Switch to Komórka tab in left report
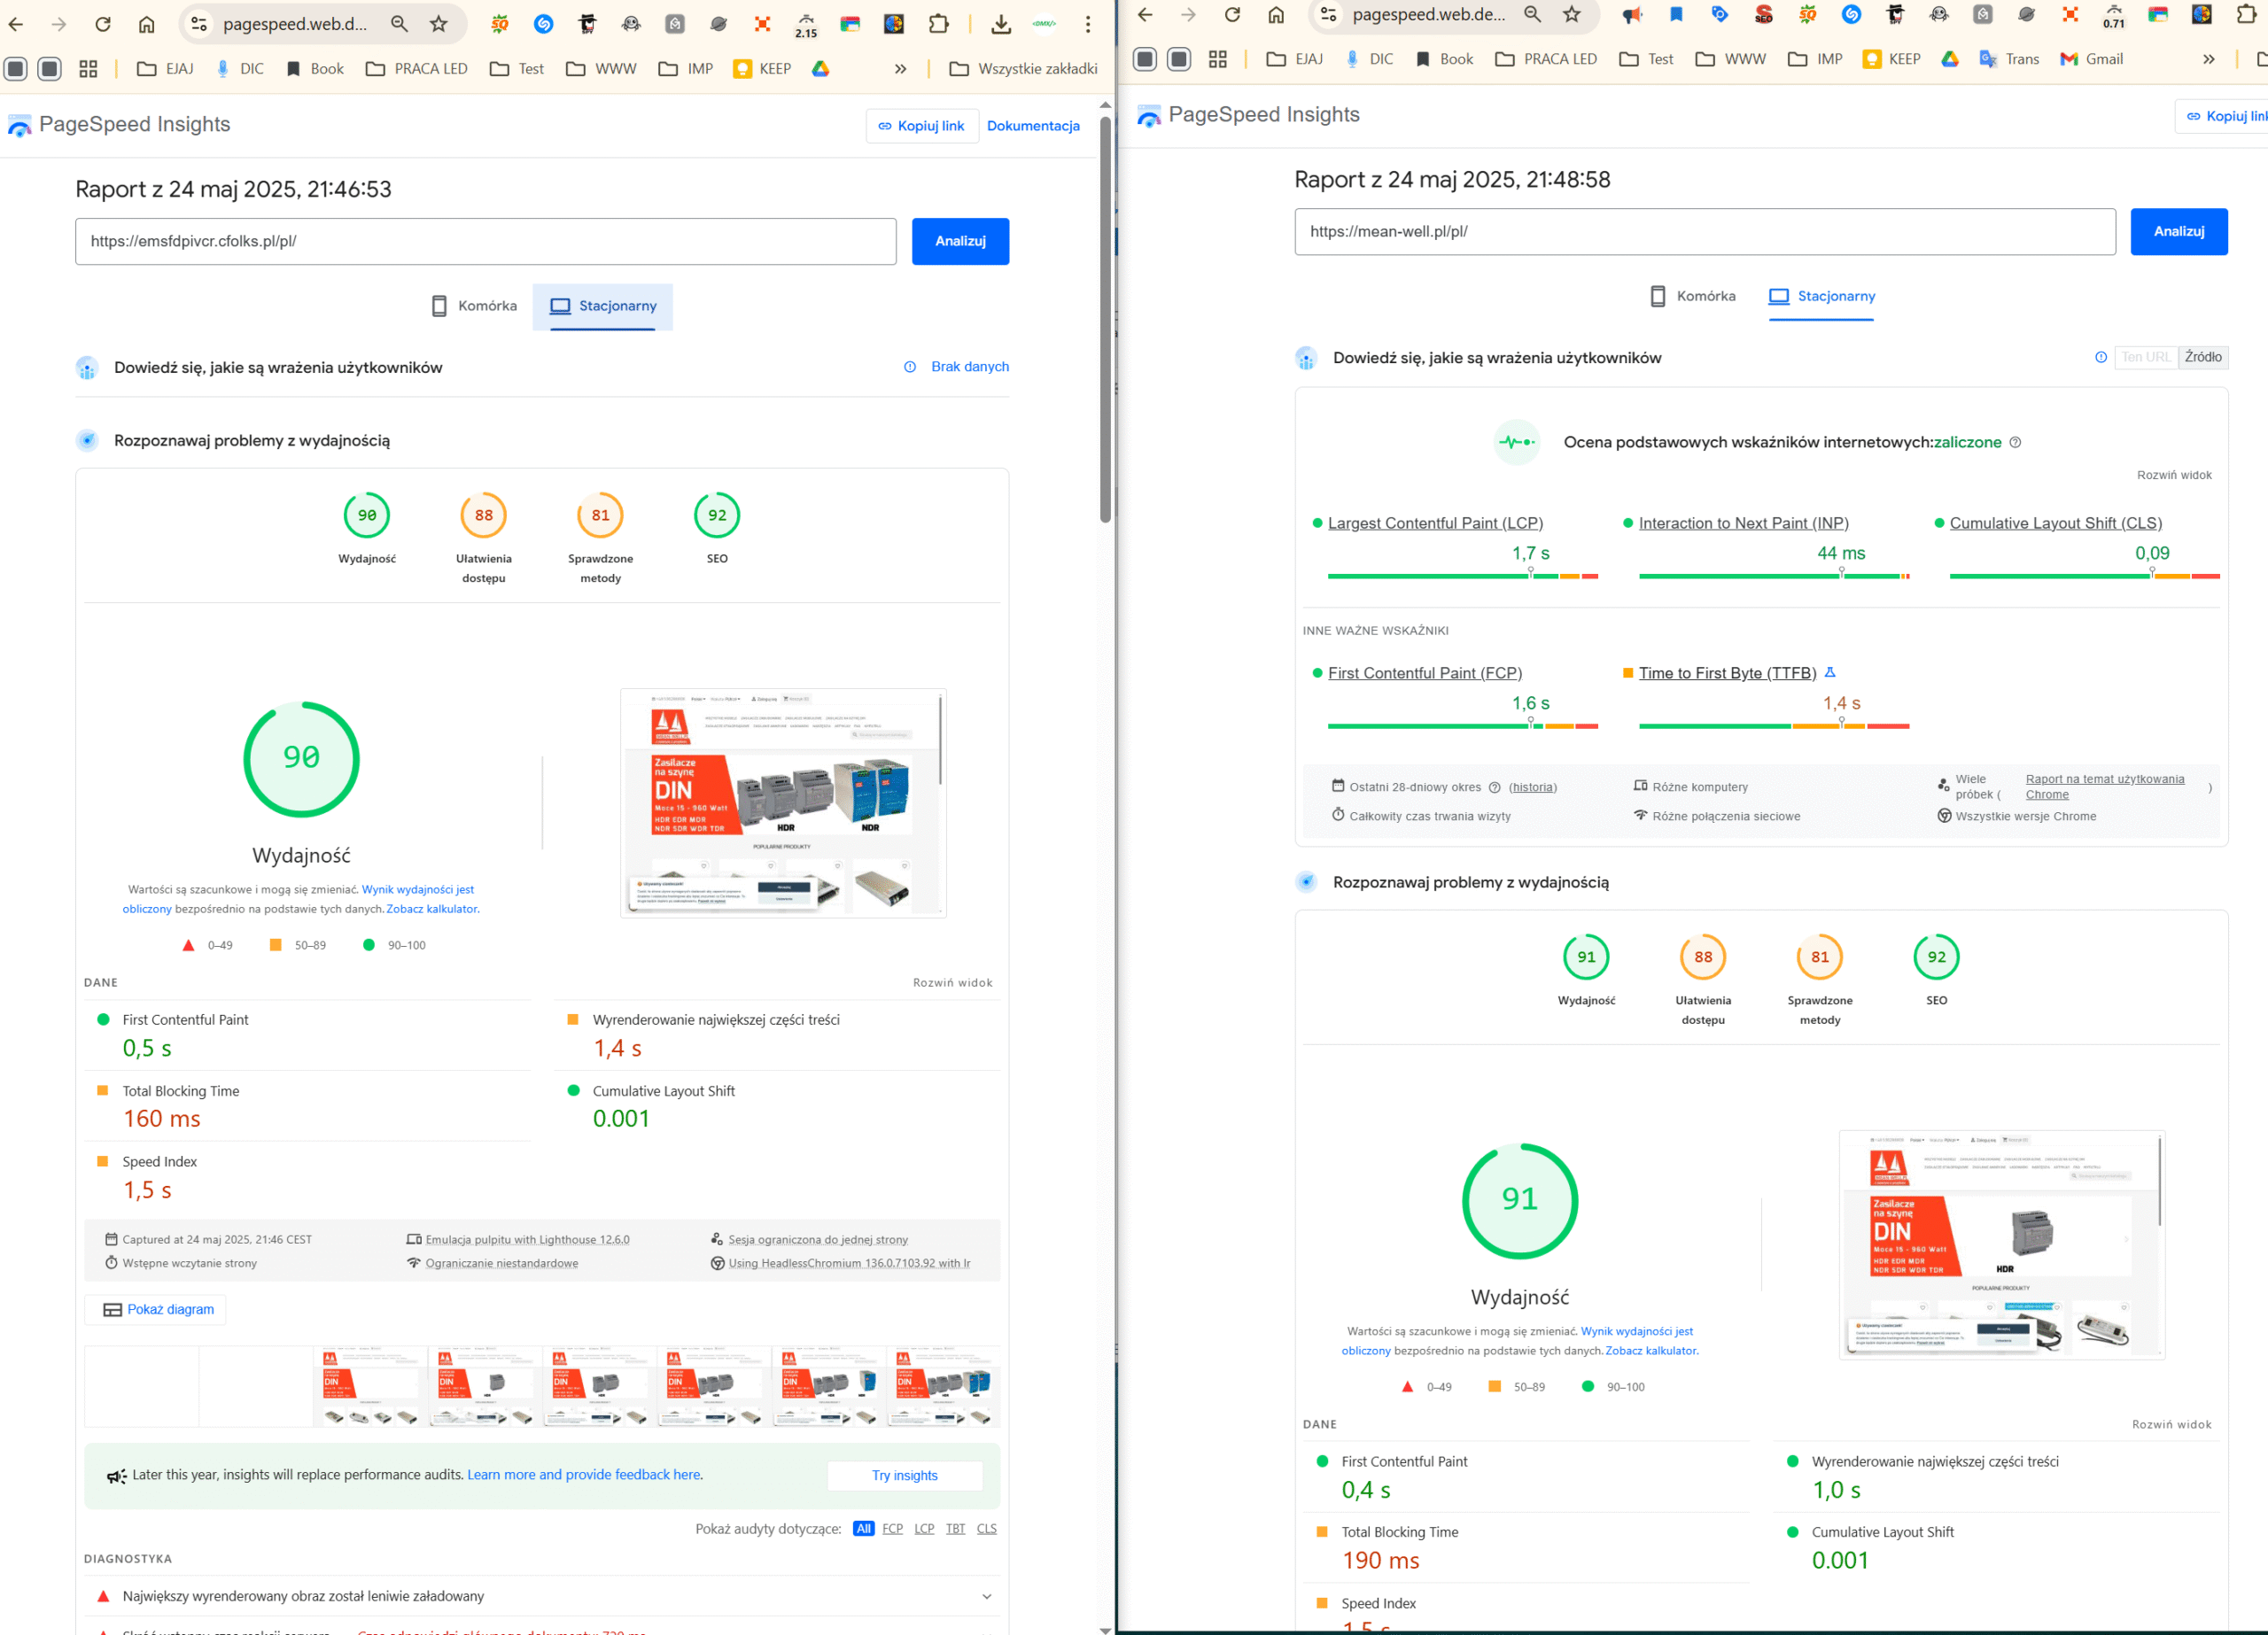This screenshot has height=1635, width=2268. click(474, 306)
